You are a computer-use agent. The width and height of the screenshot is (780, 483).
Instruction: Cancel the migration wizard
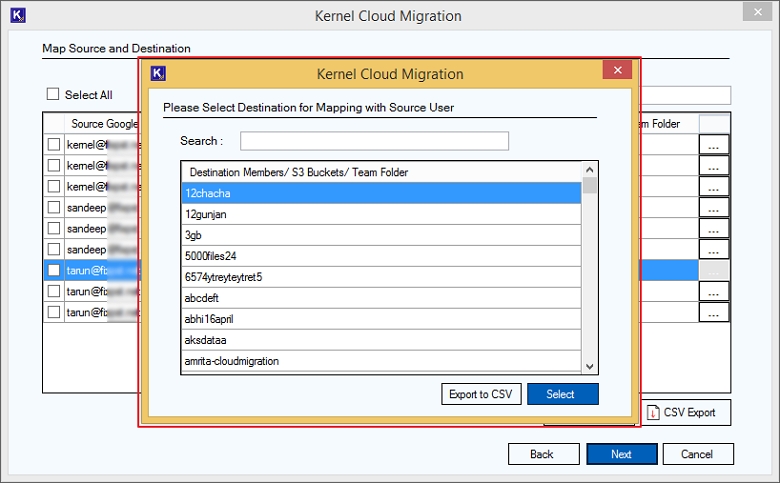(698, 454)
